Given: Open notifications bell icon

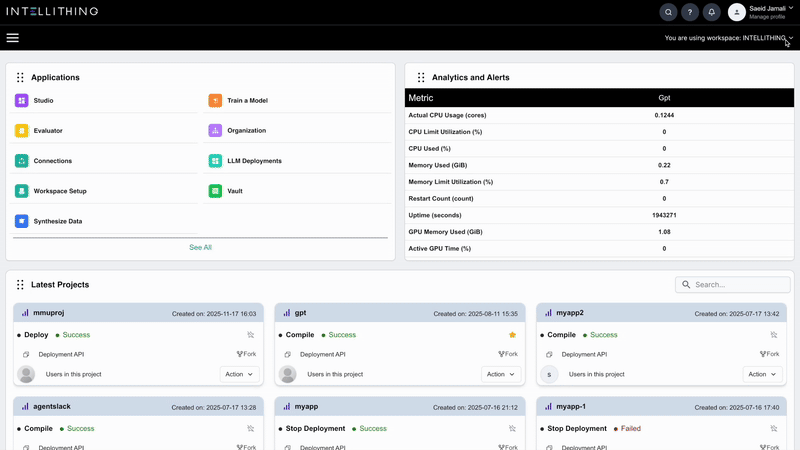Looking at the screenshot, I should coord(712,12).
